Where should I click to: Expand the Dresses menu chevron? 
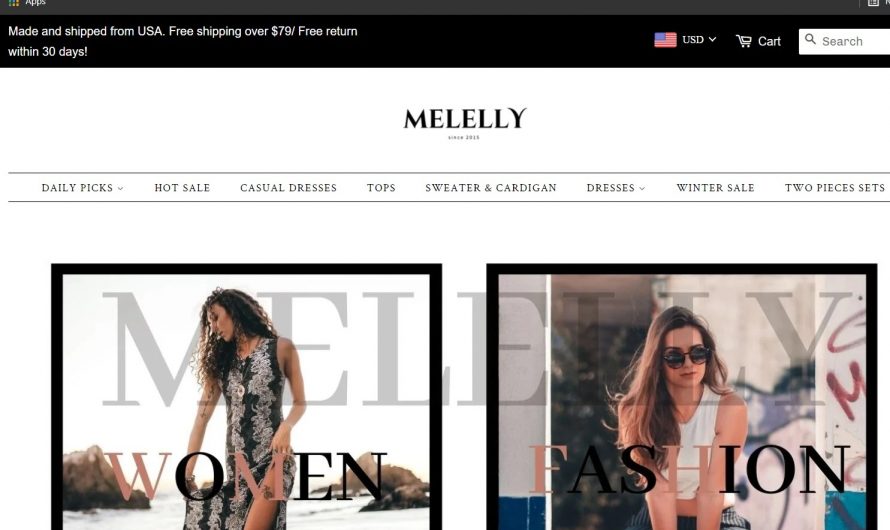tap(642, 188)
